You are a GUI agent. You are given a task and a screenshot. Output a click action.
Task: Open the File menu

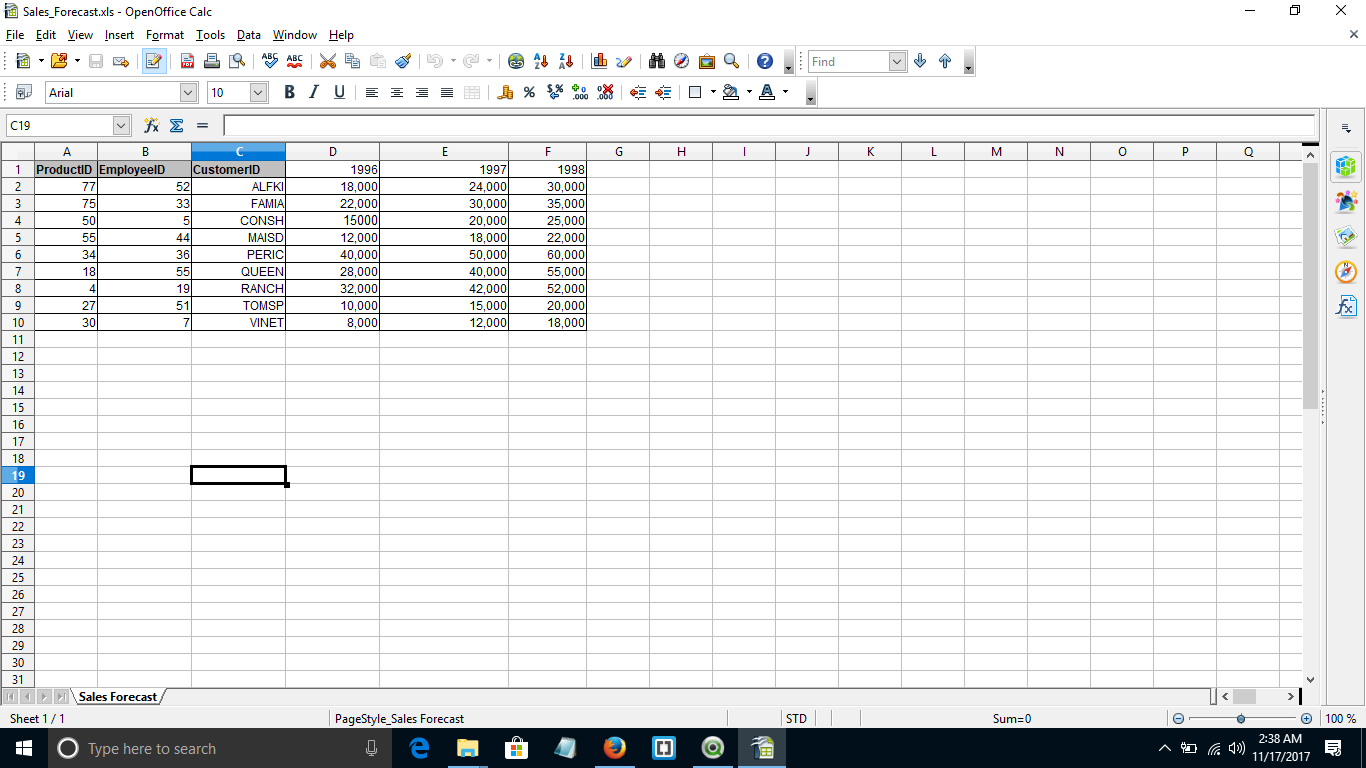[x=14, y=35]
